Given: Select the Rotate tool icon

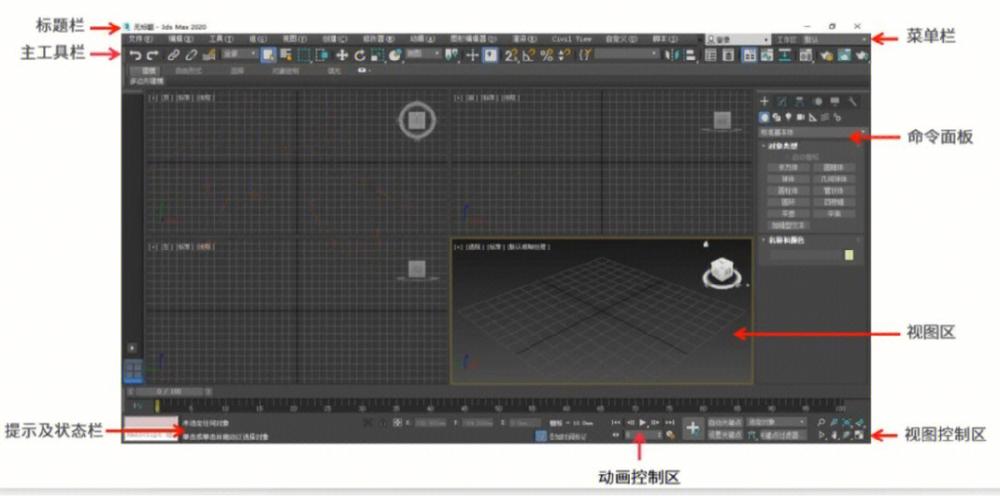Looking at the screenshot, I should pos(360,55).
